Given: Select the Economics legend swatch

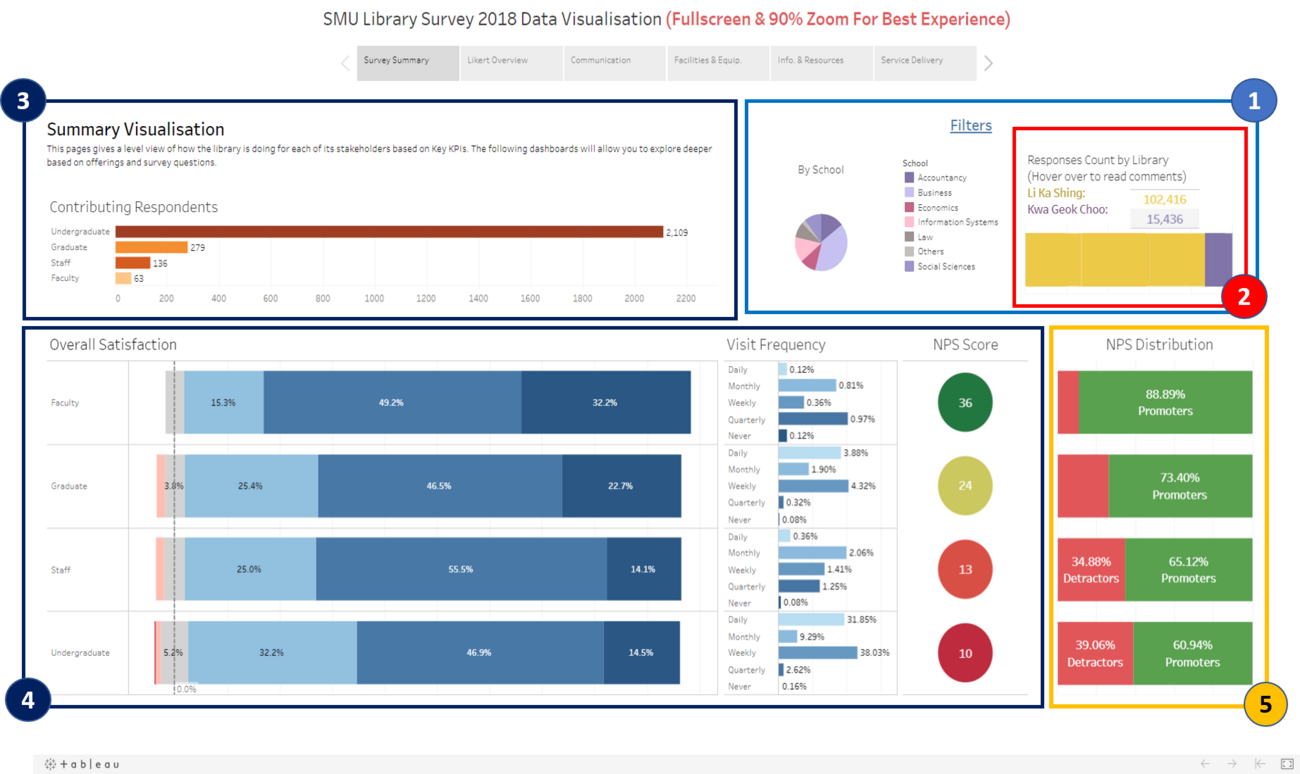Looking at the screenshot, I should (909, 207).
